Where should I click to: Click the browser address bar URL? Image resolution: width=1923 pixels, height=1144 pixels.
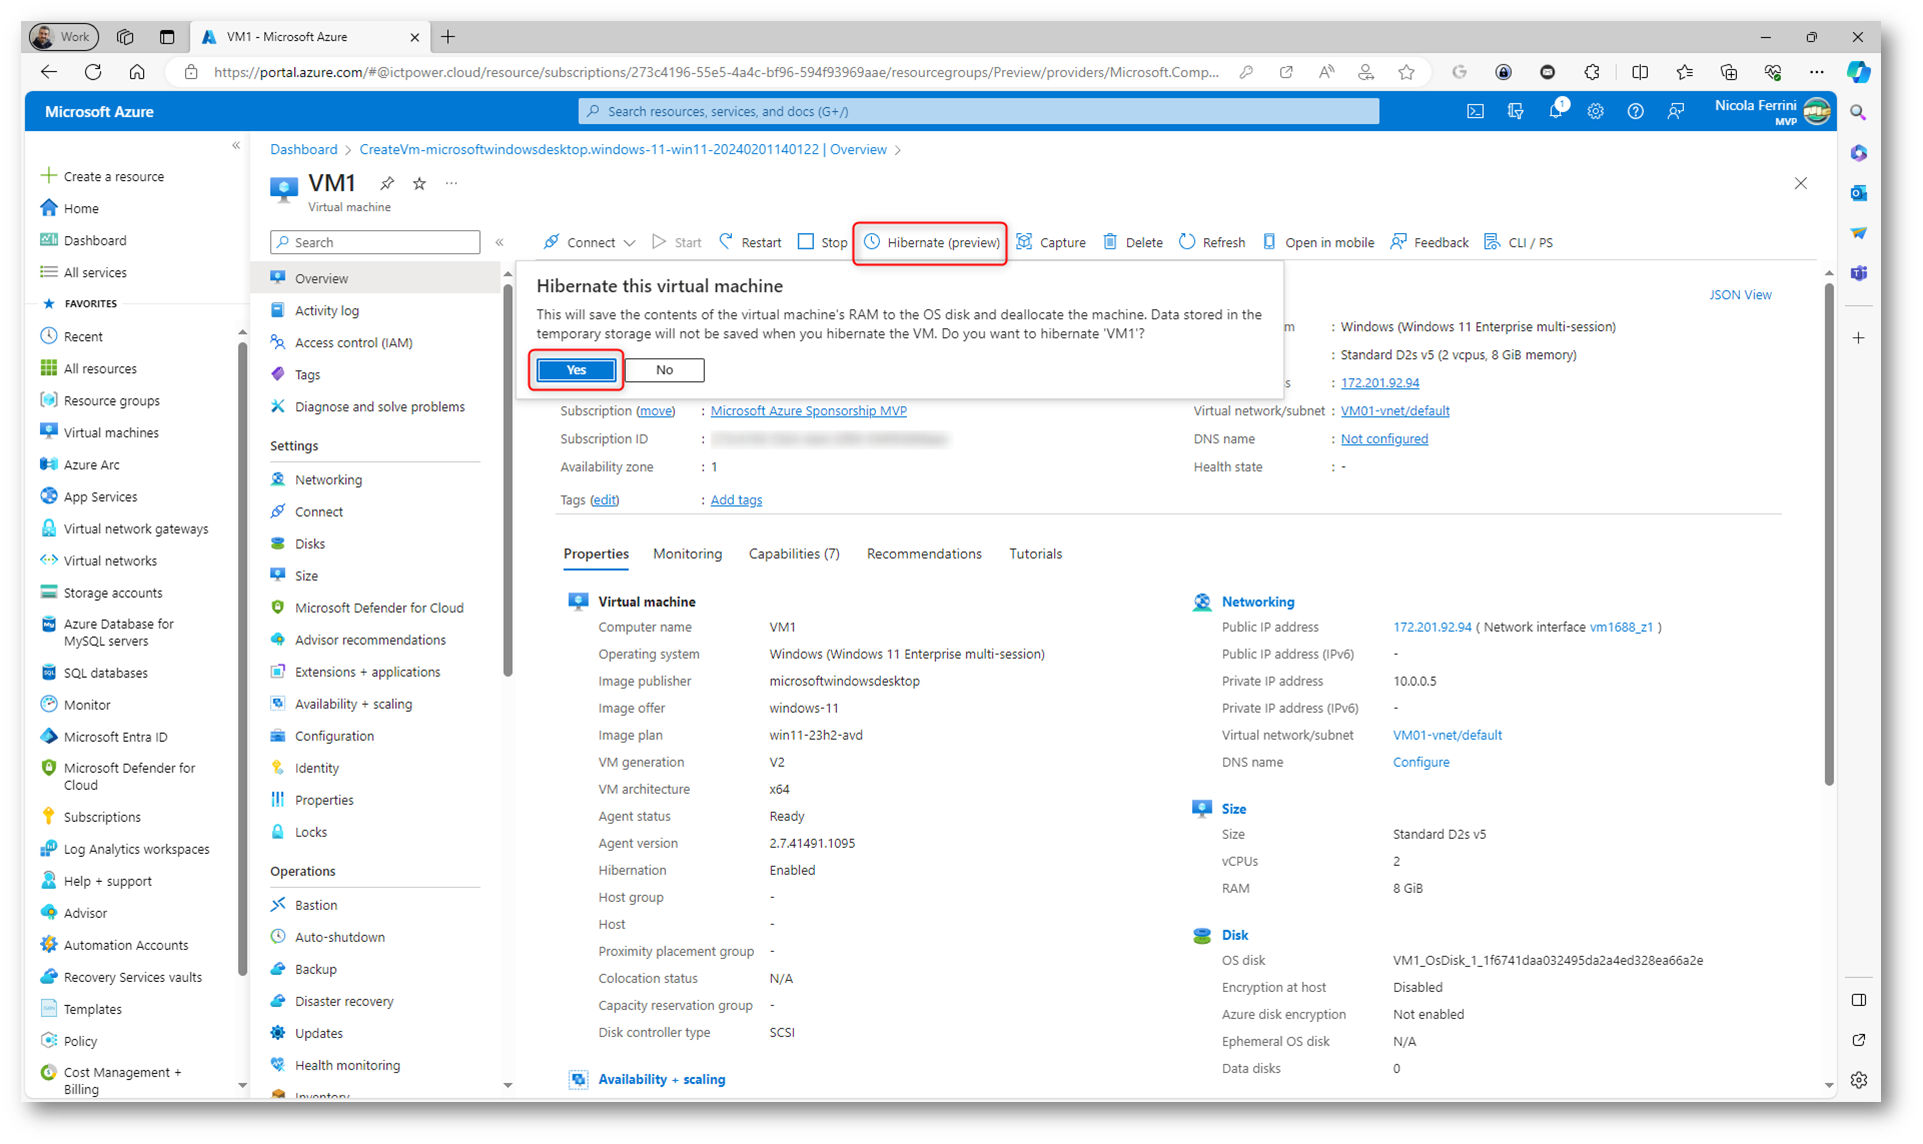(716, 72)
